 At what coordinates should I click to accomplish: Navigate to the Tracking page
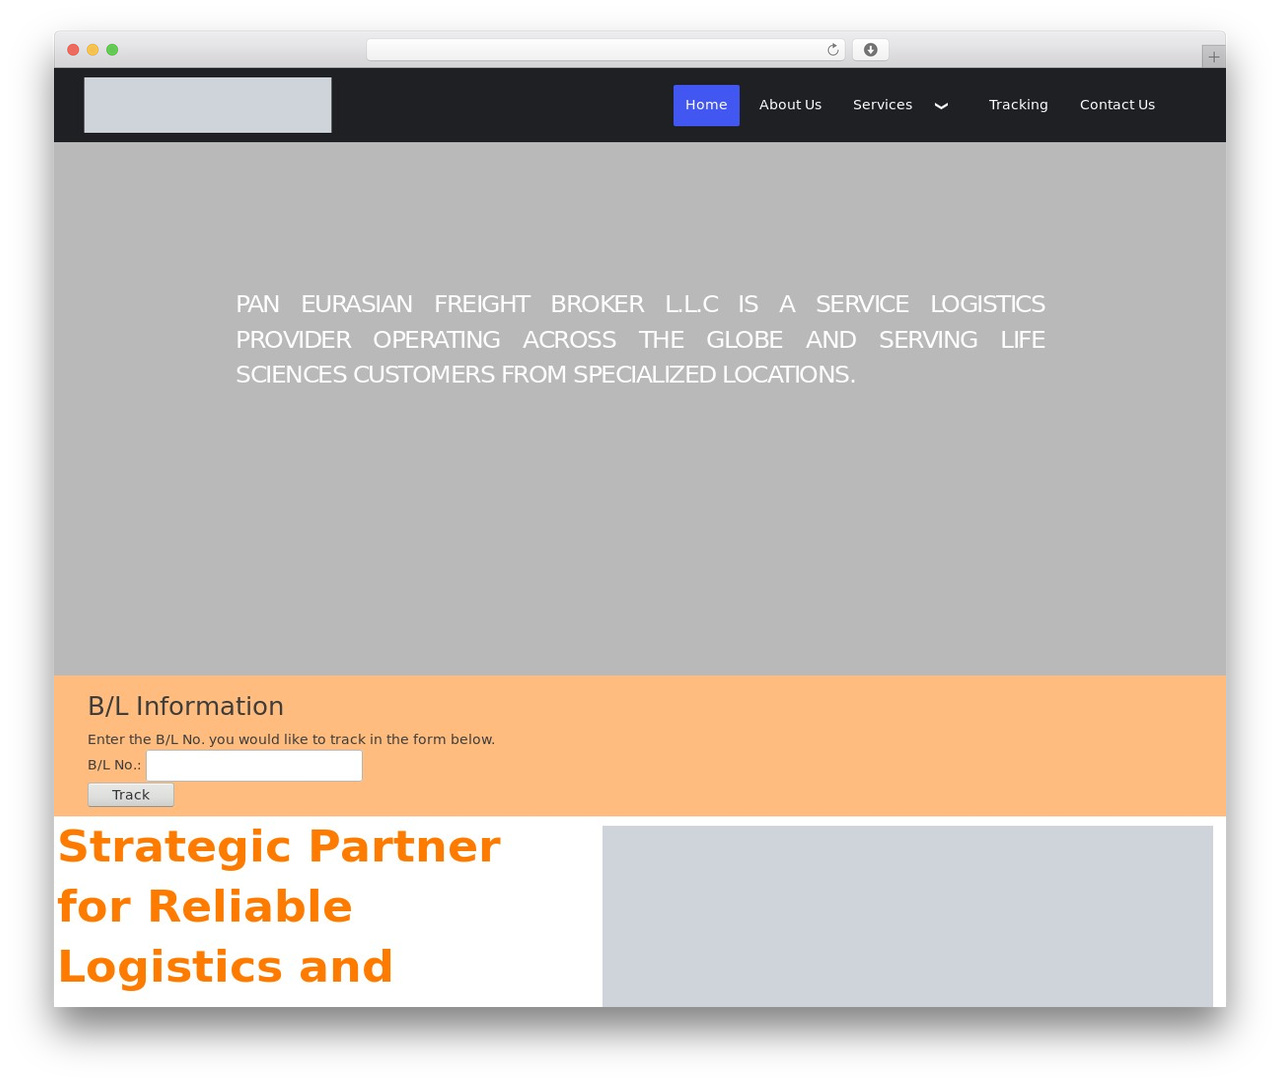coord(1018,105)
